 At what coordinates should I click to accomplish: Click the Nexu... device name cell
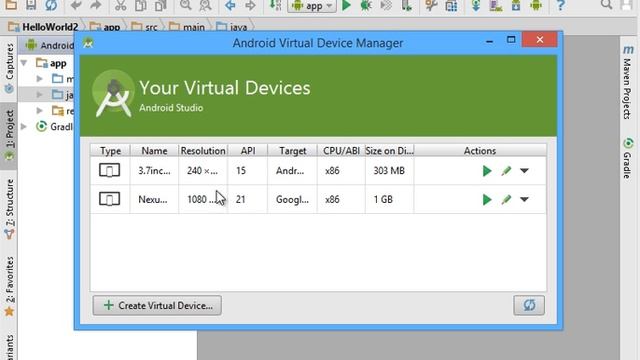[154, 200]
